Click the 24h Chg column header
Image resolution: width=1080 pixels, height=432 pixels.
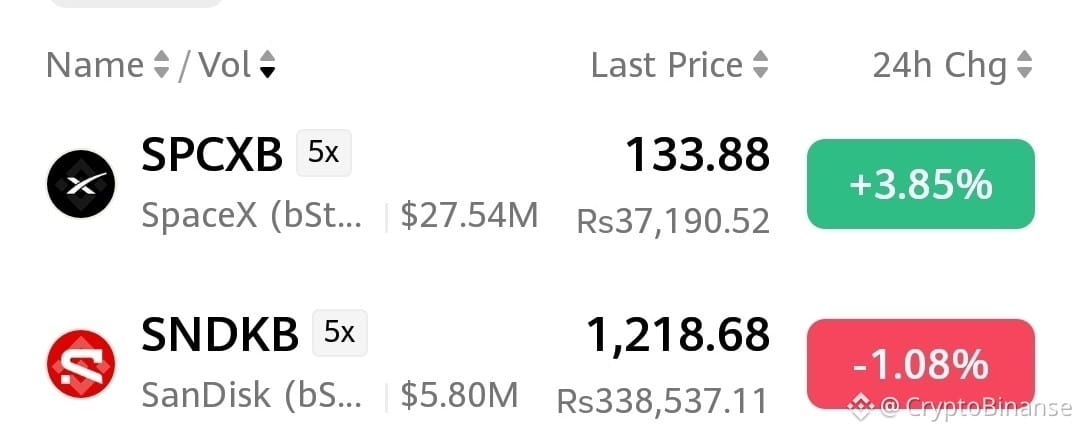point(940,65)
